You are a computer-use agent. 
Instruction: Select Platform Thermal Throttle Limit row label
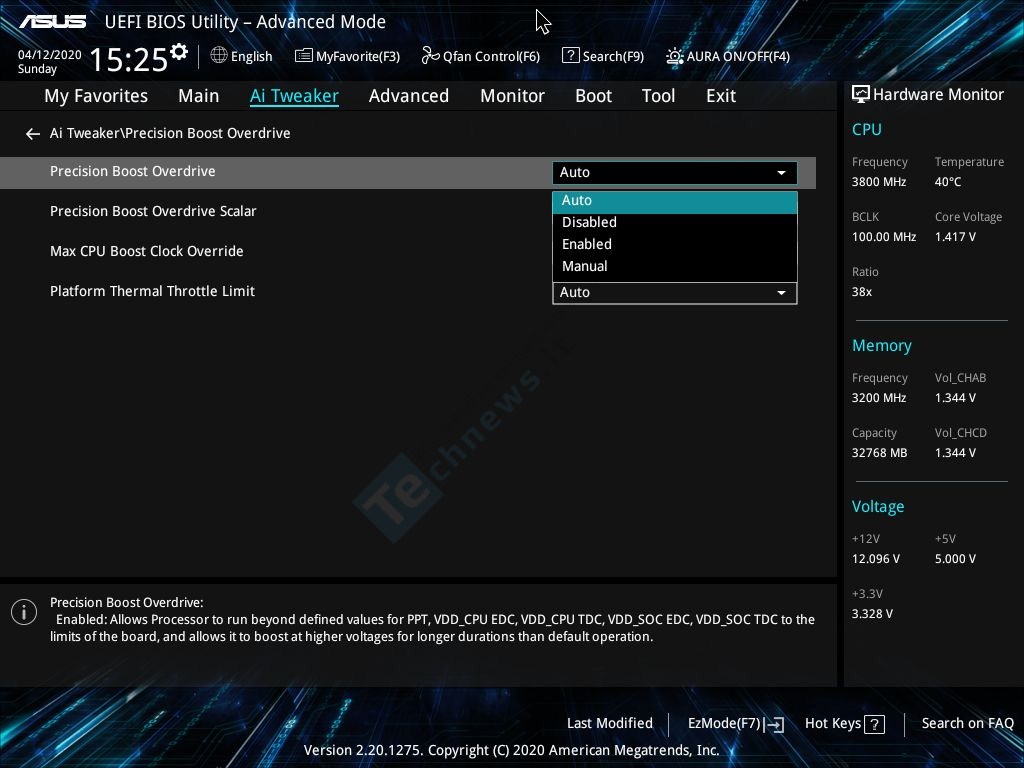coord(152,291)
